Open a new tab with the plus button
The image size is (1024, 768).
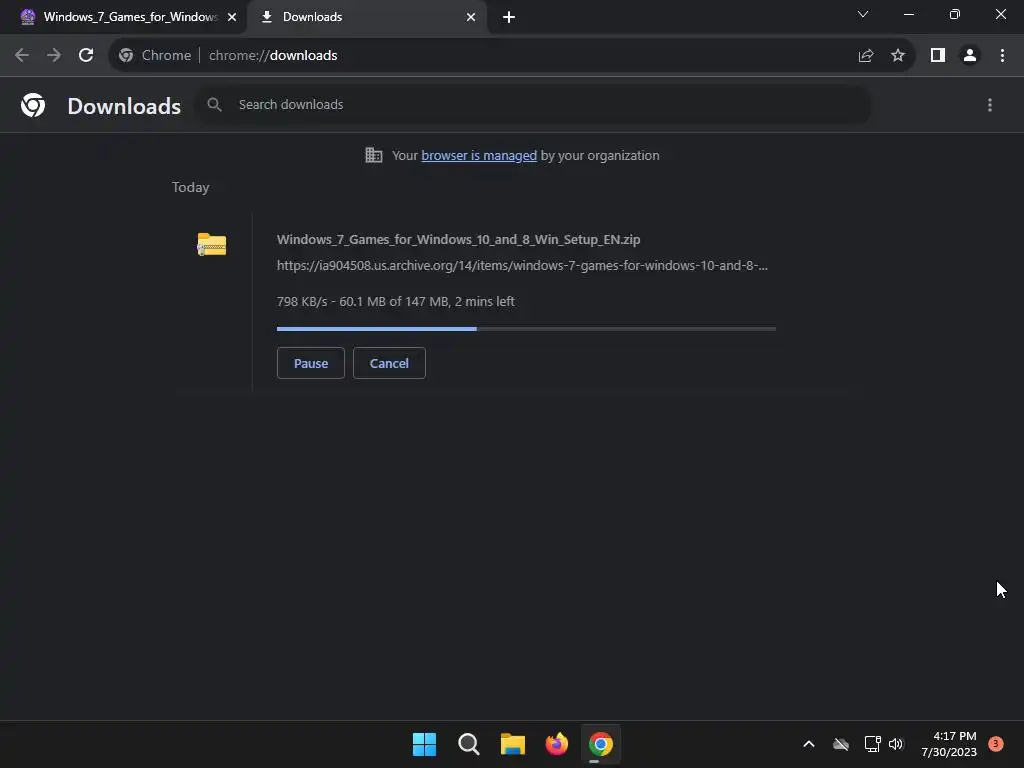(x=509, y=17)
